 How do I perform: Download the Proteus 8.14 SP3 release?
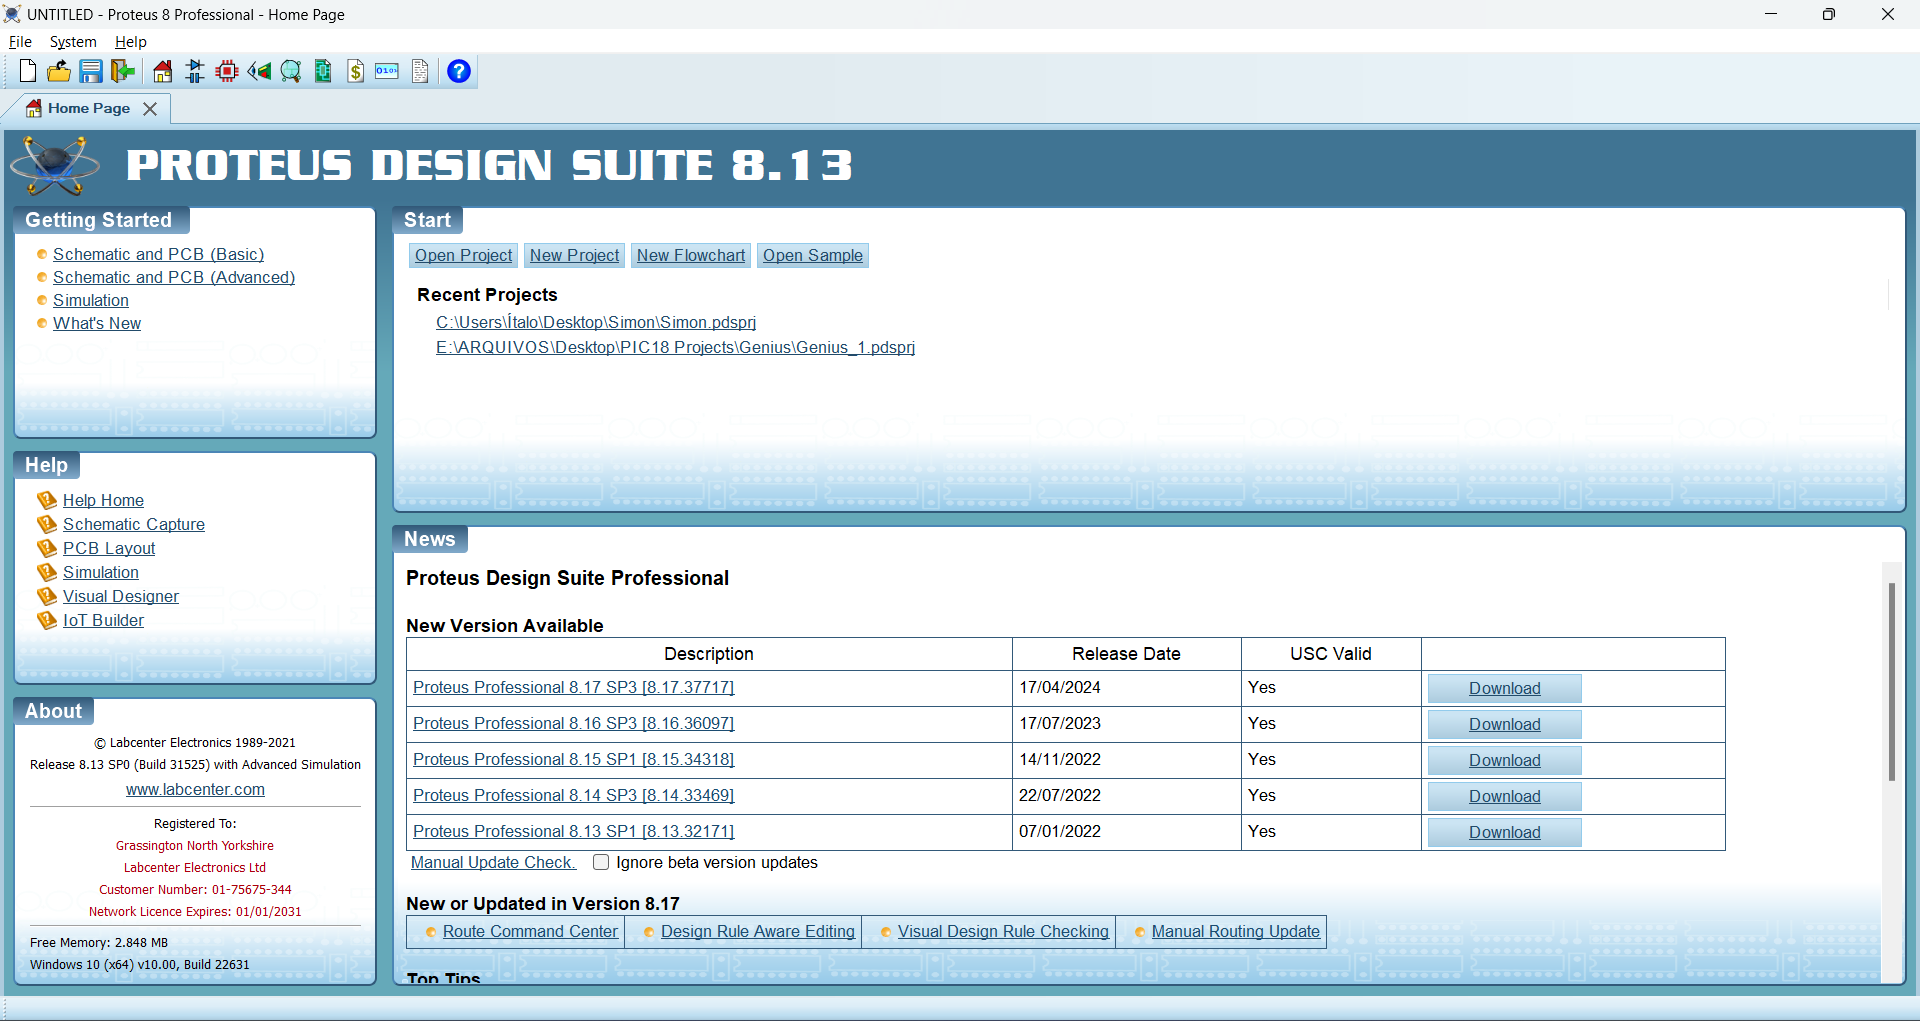[1504, 796]
